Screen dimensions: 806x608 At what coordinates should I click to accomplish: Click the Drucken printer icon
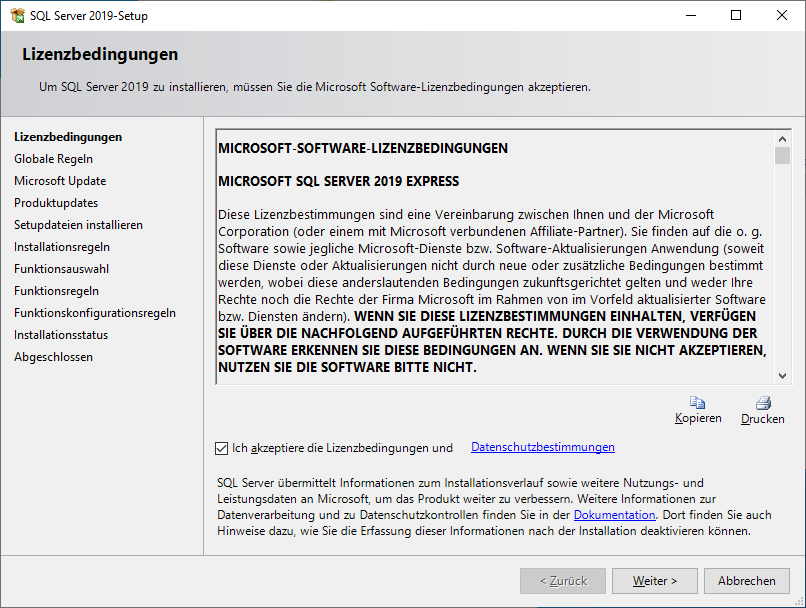tap(762, 403)
